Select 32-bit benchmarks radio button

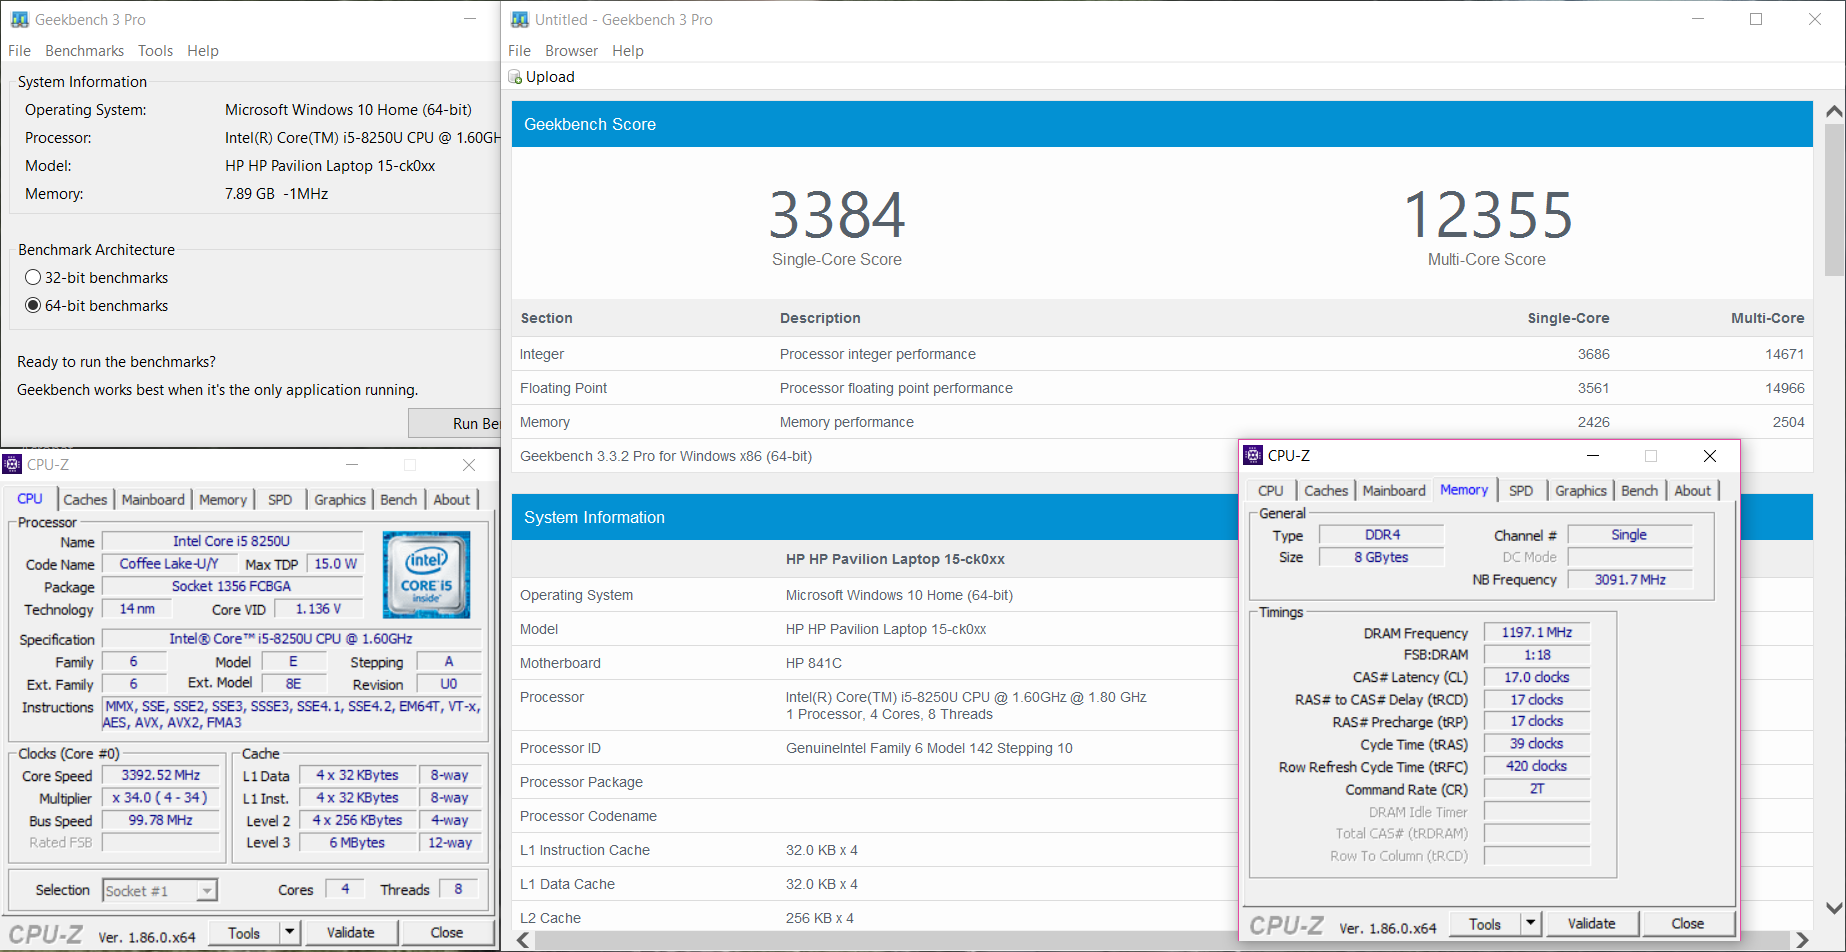[33, 278]
